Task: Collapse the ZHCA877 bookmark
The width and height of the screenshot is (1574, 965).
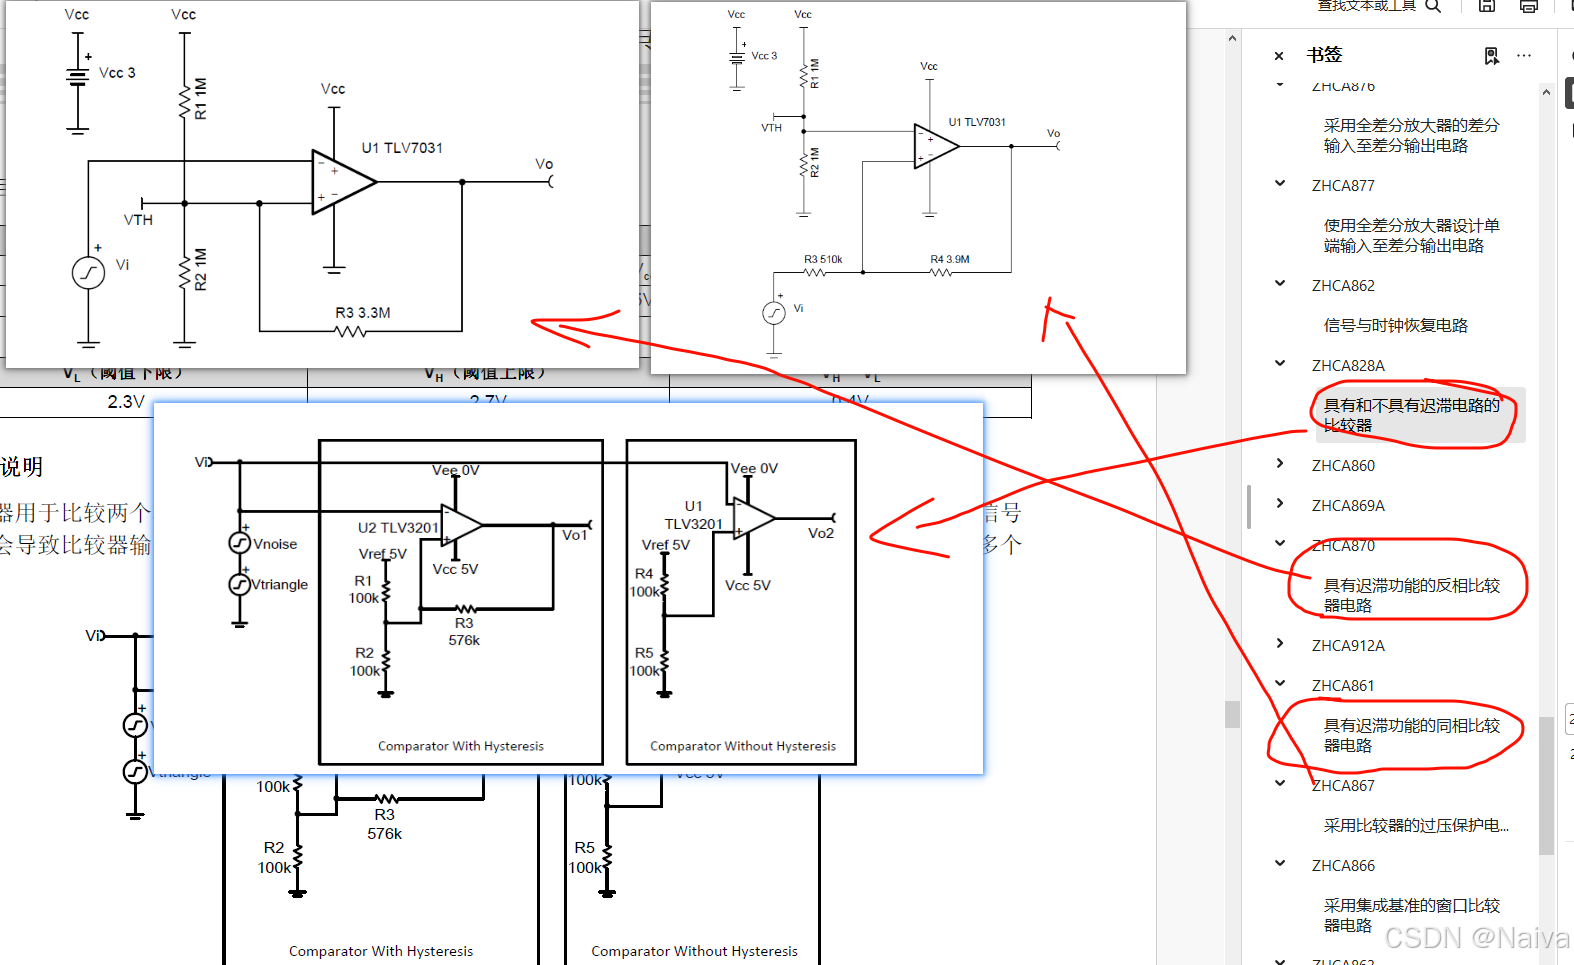Action: click(1280, 184)
